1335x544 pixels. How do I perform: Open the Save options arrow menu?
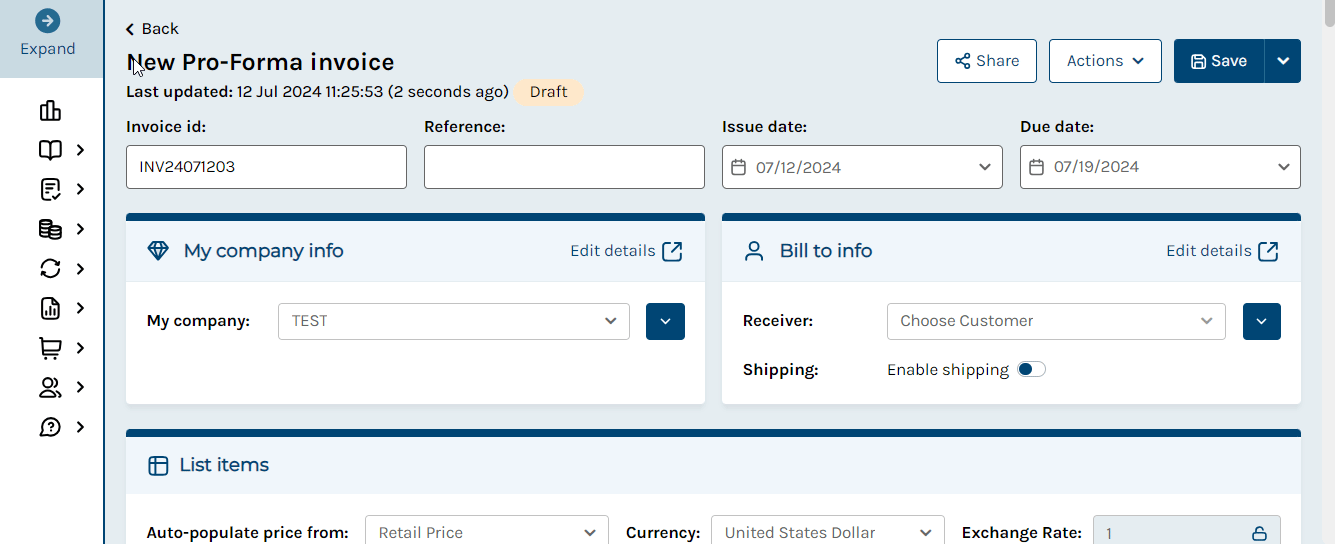coord(1283,61)
